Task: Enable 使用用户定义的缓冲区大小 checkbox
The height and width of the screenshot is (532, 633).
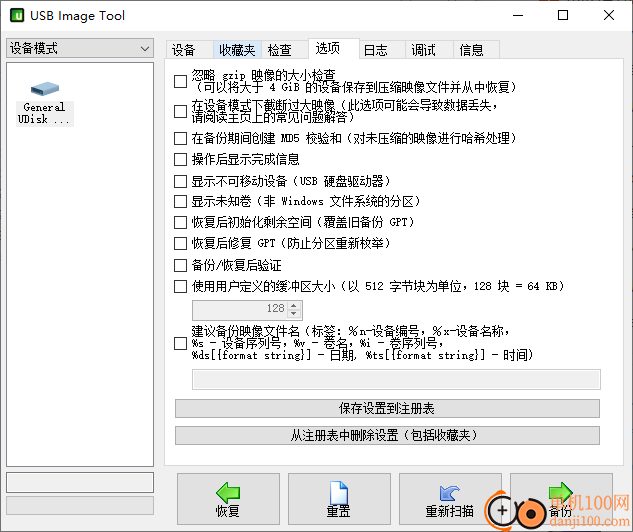Action: click(180, 287)
